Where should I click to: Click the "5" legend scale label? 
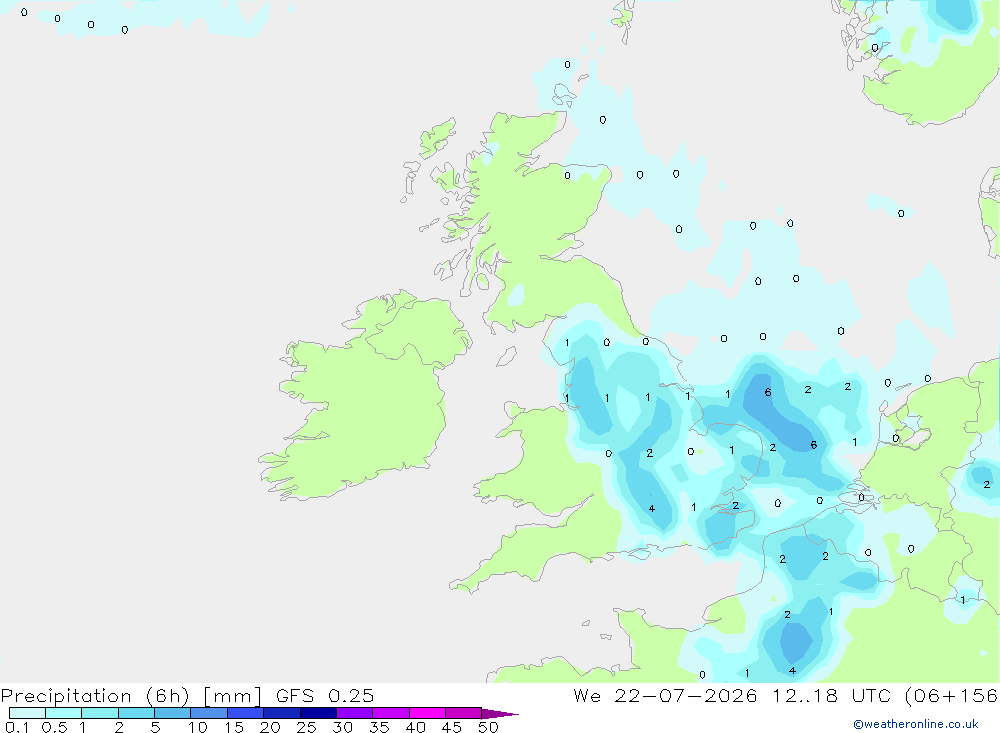(155, 727)
